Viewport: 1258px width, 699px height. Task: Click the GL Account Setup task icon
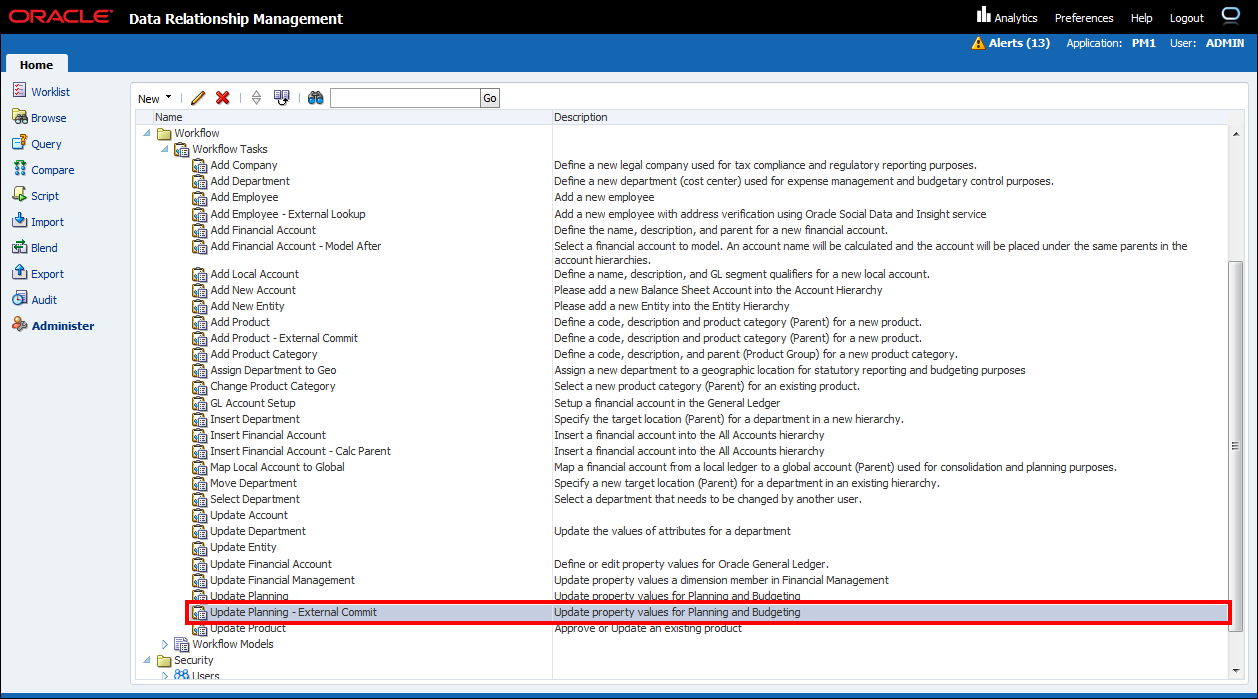(x=200, y=404)
